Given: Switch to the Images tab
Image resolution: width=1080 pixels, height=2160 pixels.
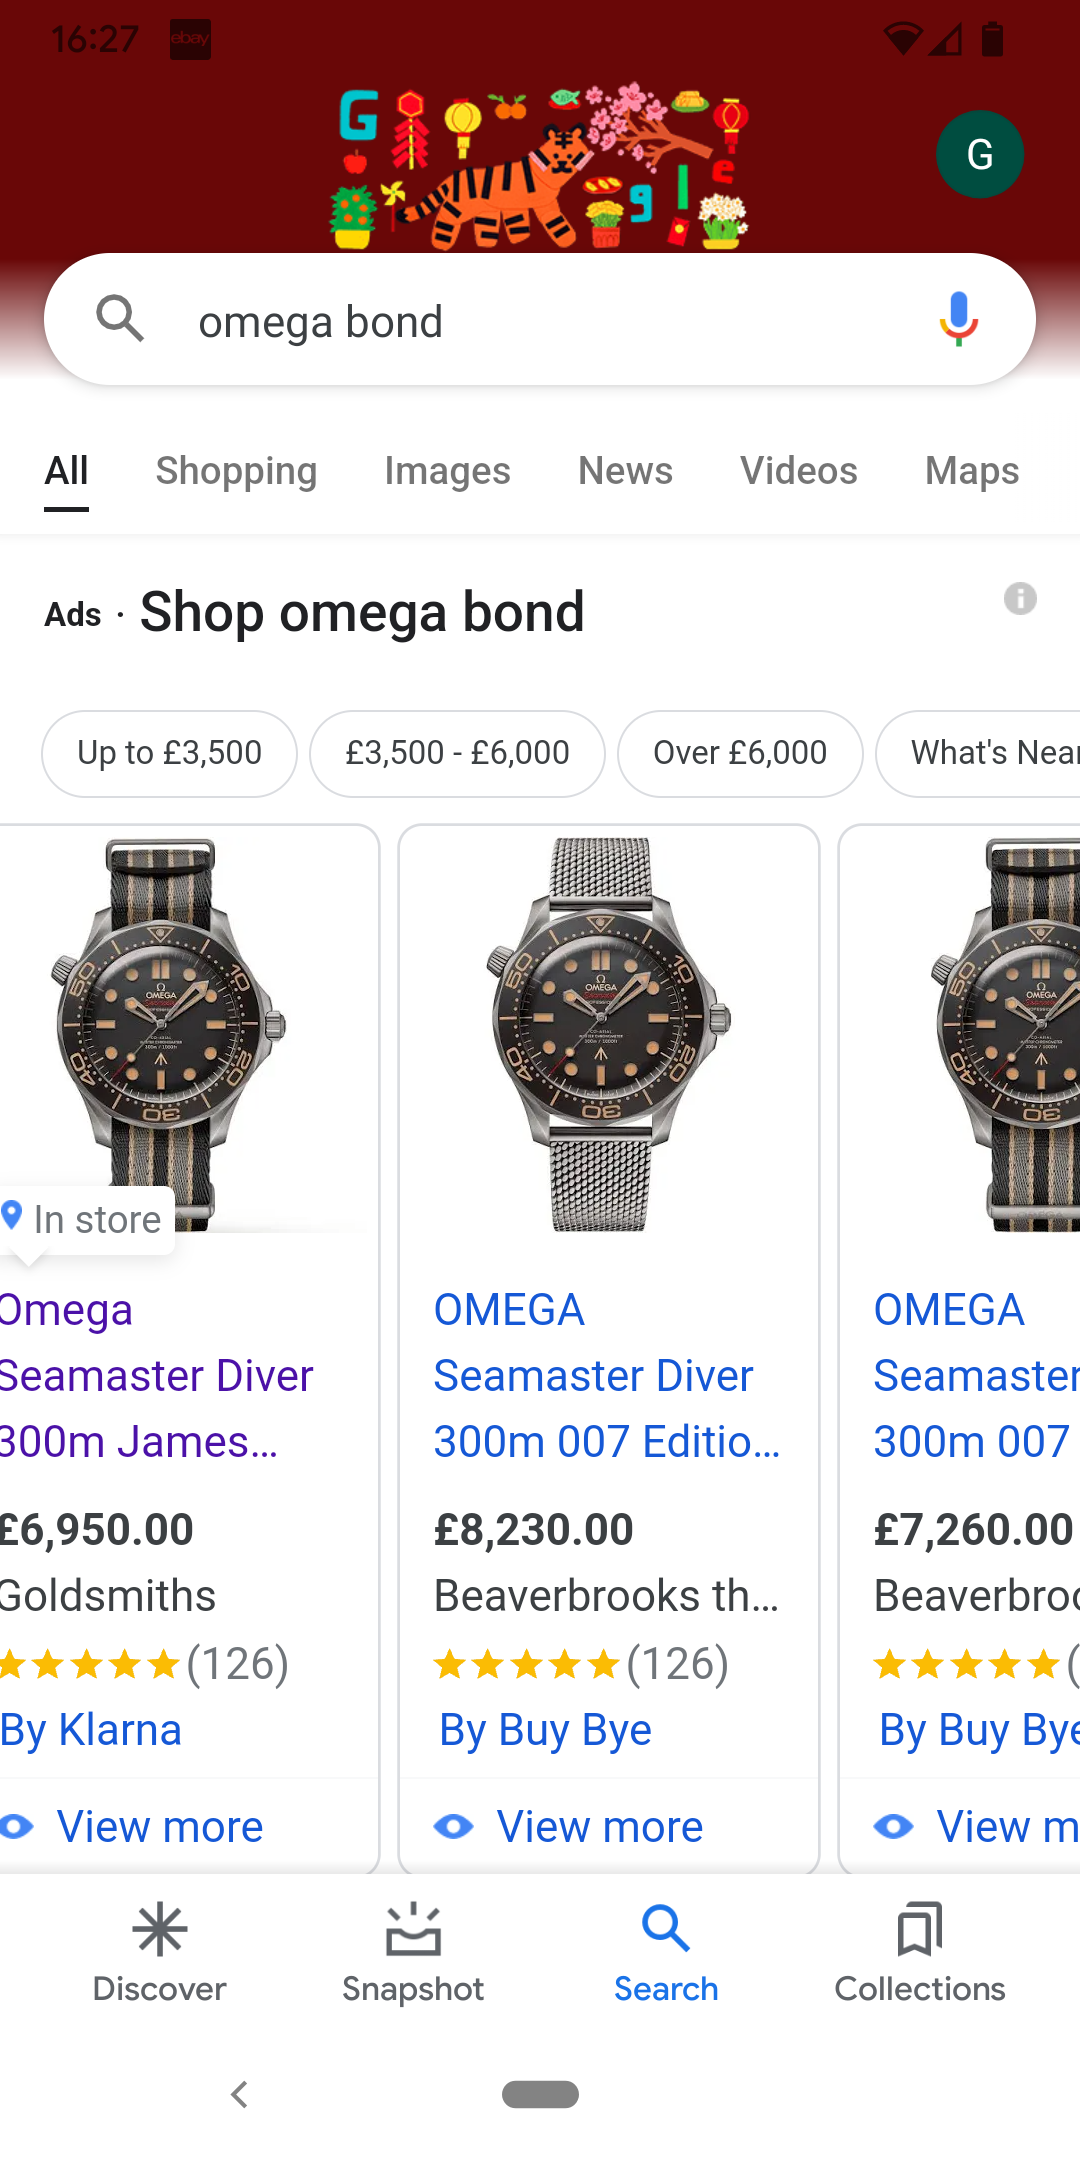Looking at the screenshot, I should tap(447, 471).
